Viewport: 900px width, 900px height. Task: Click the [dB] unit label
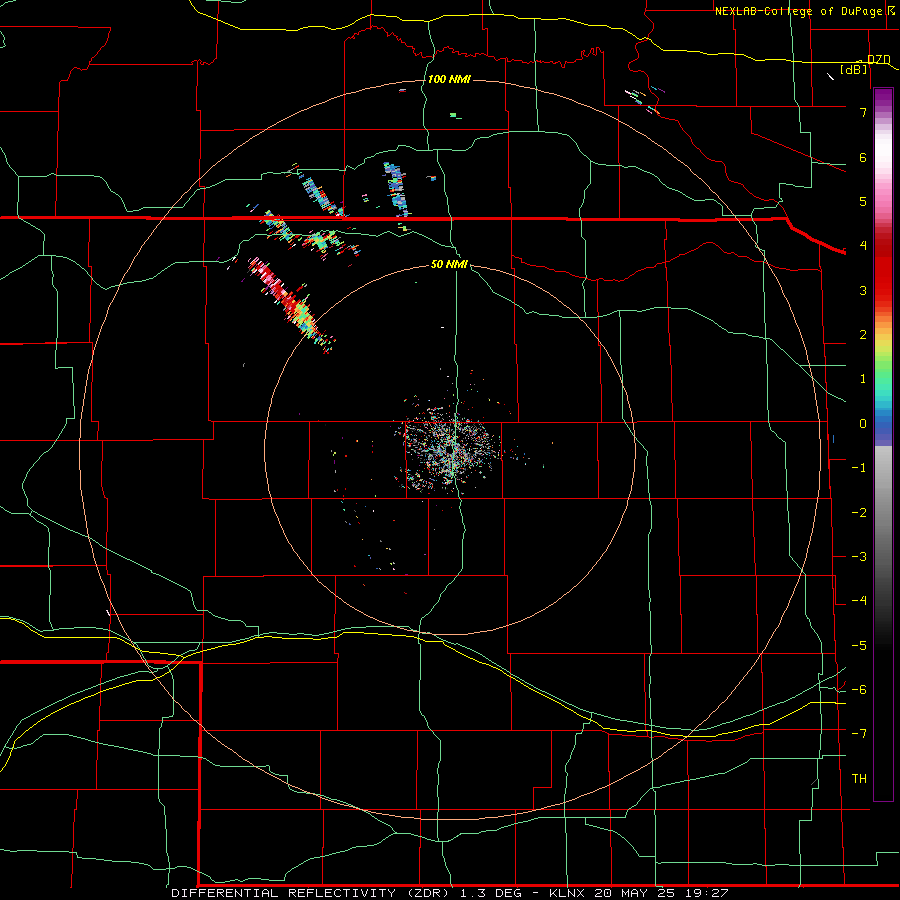point(854,69)
